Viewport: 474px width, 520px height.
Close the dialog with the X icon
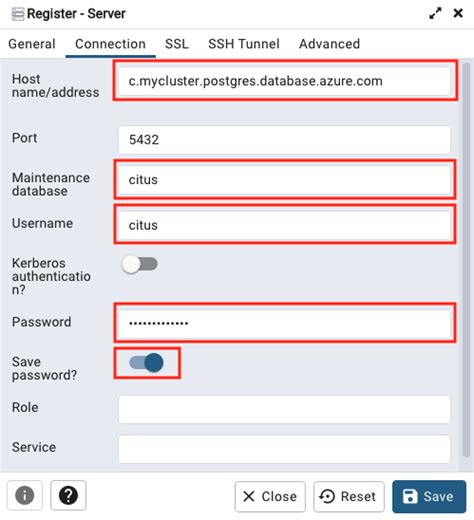pos(458,13)
